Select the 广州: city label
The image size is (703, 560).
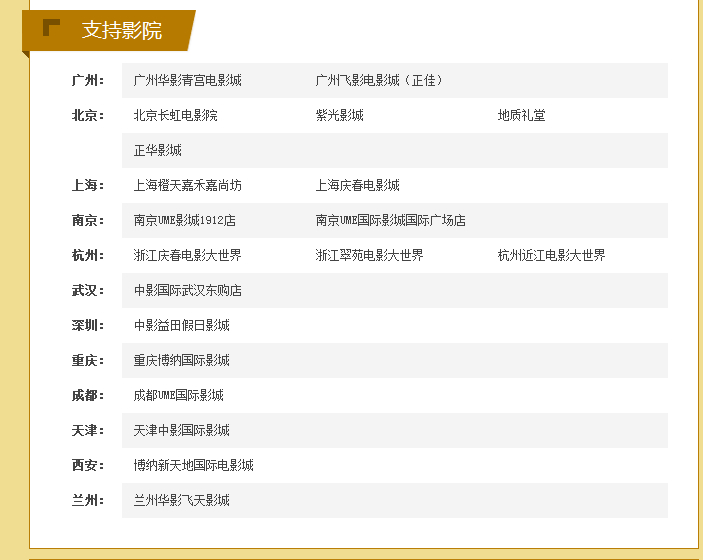tap(88, 81)
